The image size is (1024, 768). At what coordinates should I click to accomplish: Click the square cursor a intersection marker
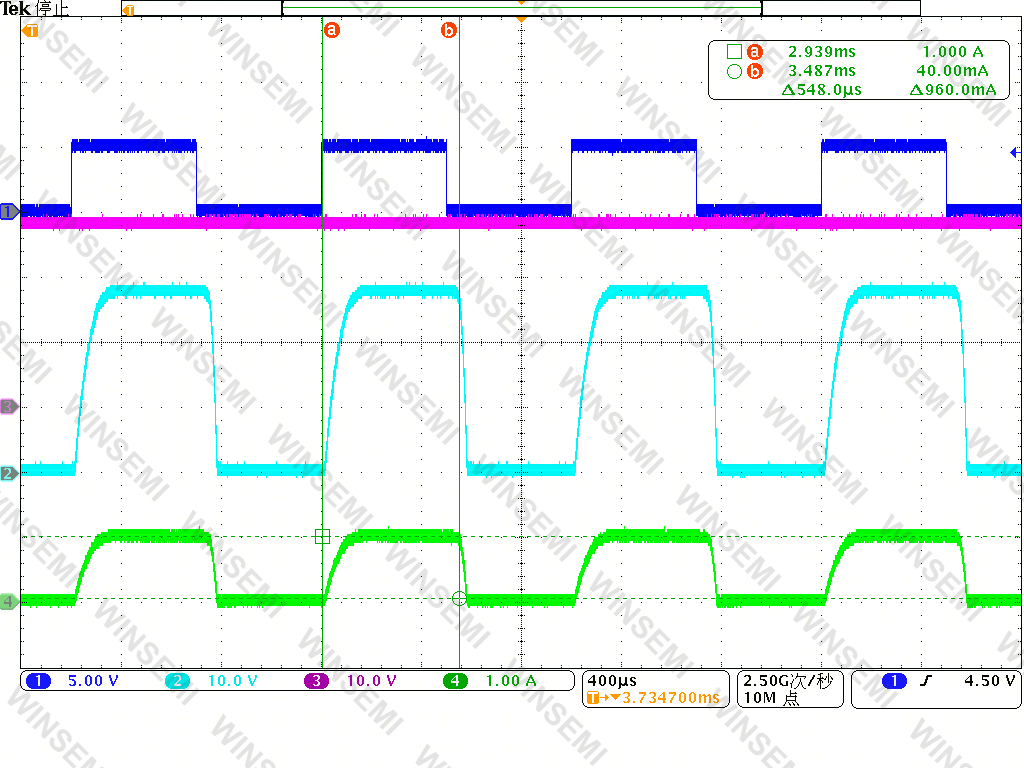coord(322,537)
